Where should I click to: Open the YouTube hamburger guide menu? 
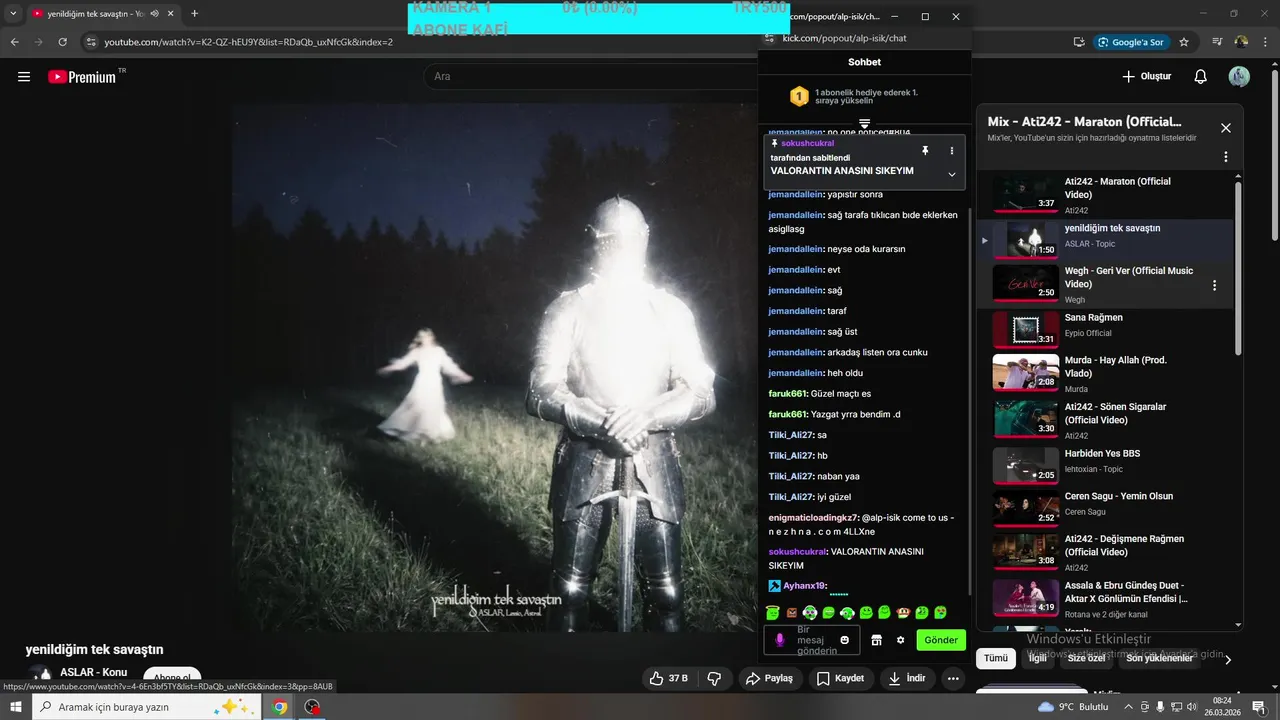(x=24, y=77)
